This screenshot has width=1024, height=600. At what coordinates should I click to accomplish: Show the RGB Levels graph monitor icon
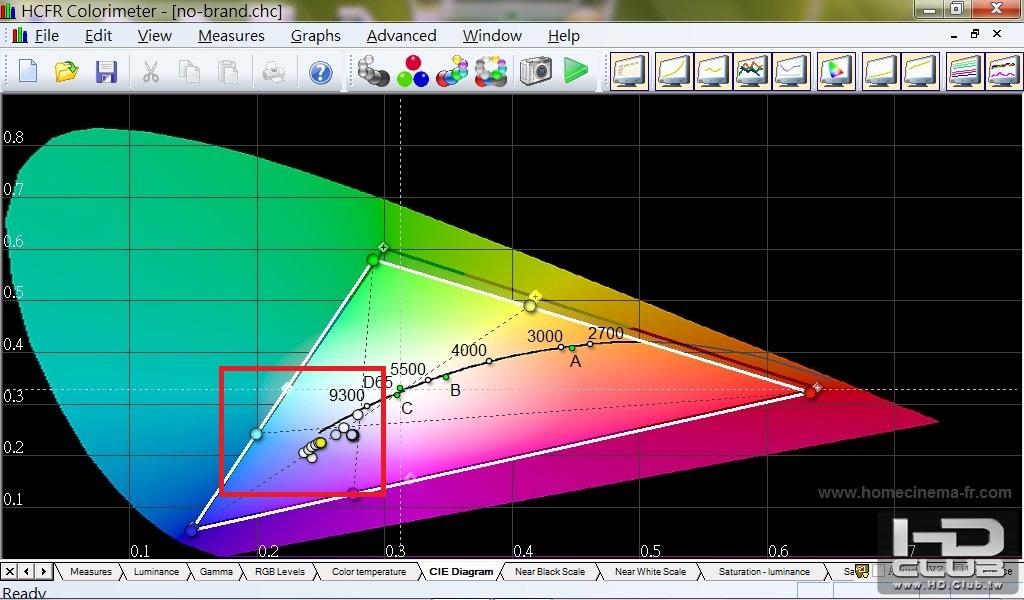pos(752,71)
